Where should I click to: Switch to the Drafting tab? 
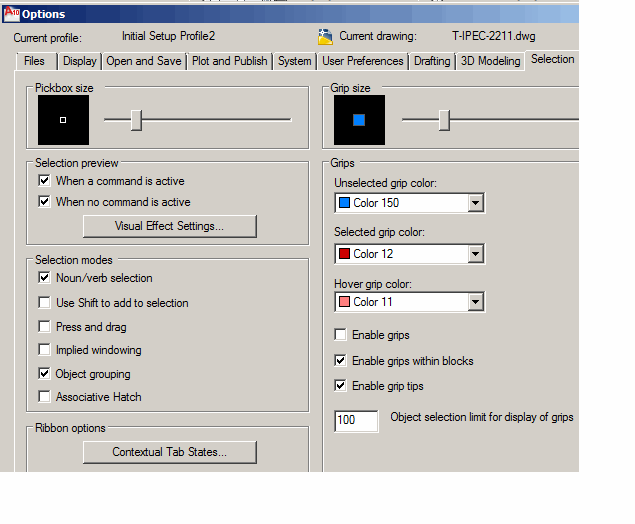click(x=432, y=61)
